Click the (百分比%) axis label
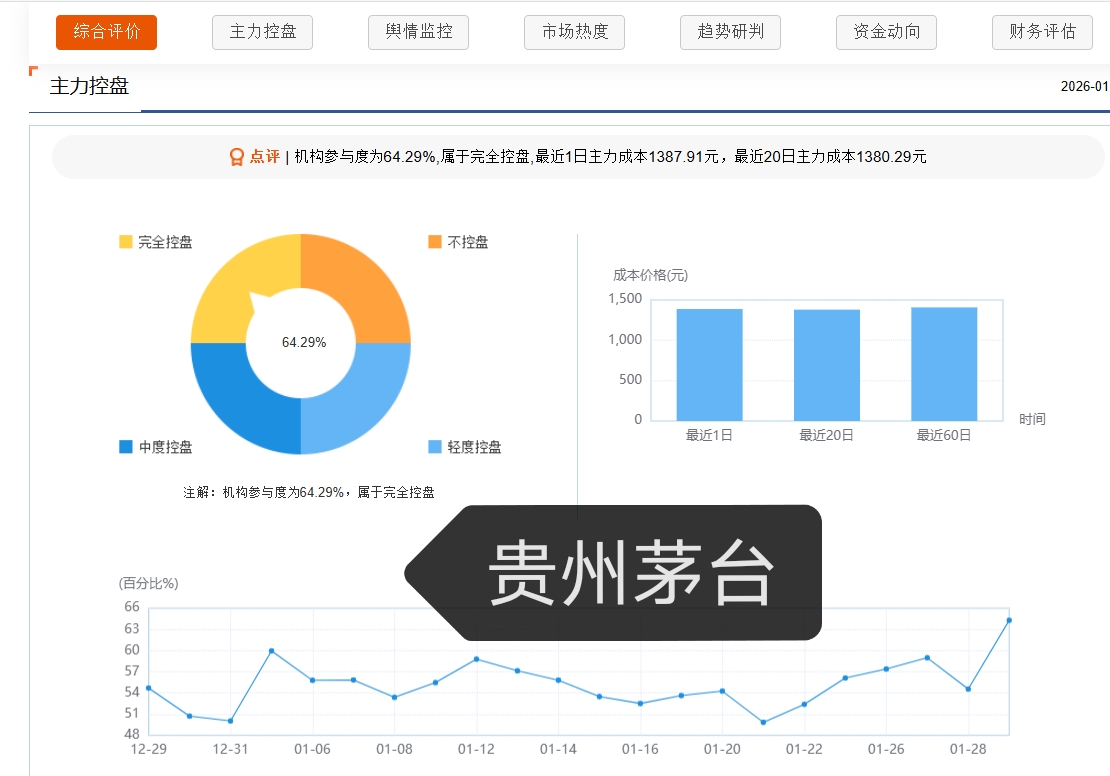The image size is (1110, 776). coord(149,583)
